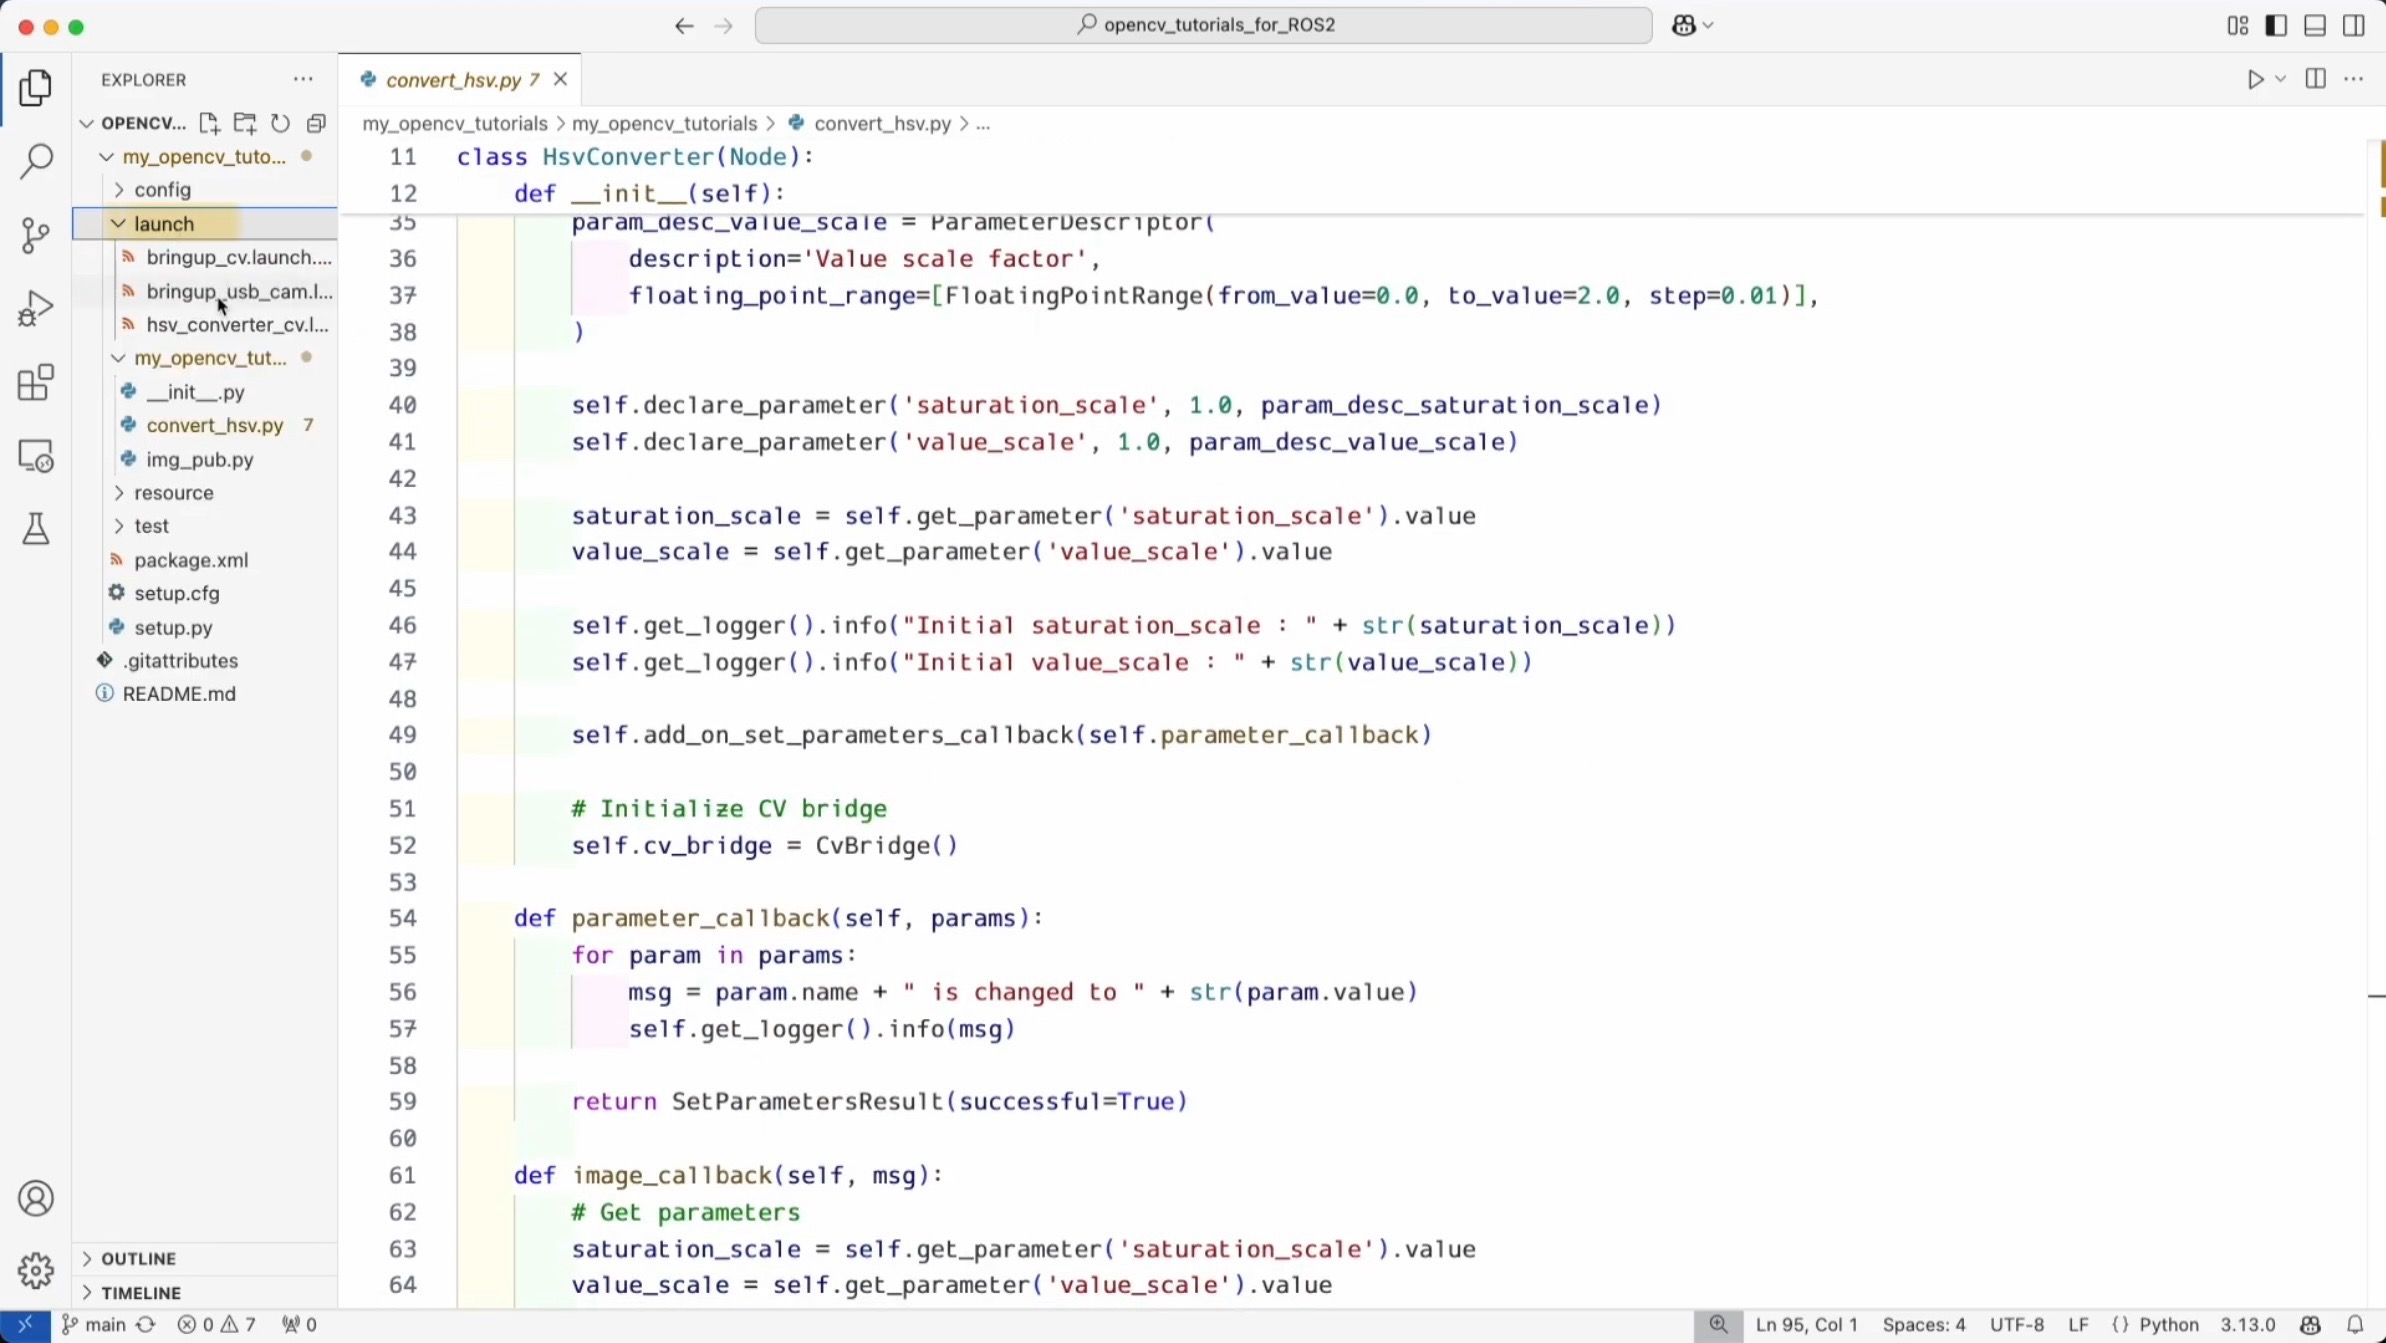The height and width of the screenshot is (1343, 2386).
Task: Open the Remote Explorer view
Action: [x=36, y=456]
